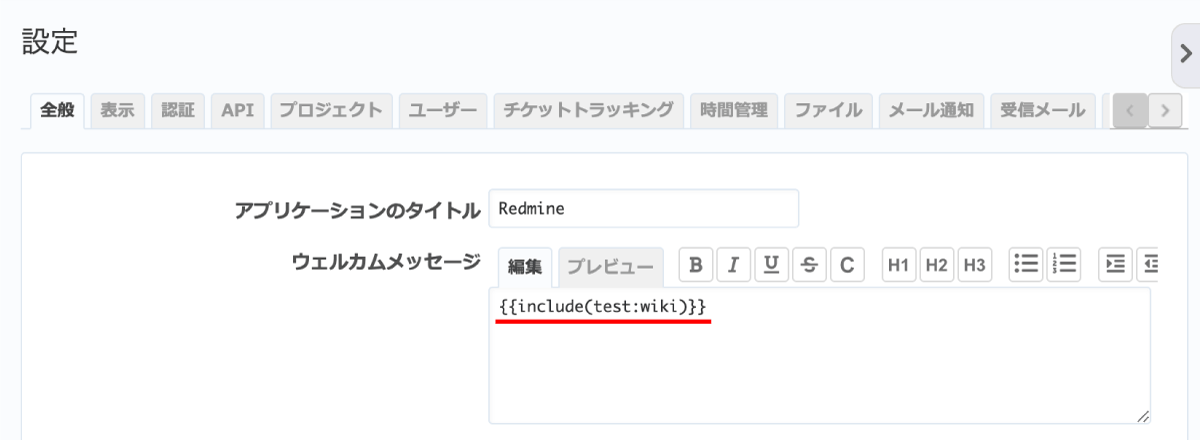Apply bold formatting in welcome message toolbar
Screen dimensions: 1200x440
point(696,265)
